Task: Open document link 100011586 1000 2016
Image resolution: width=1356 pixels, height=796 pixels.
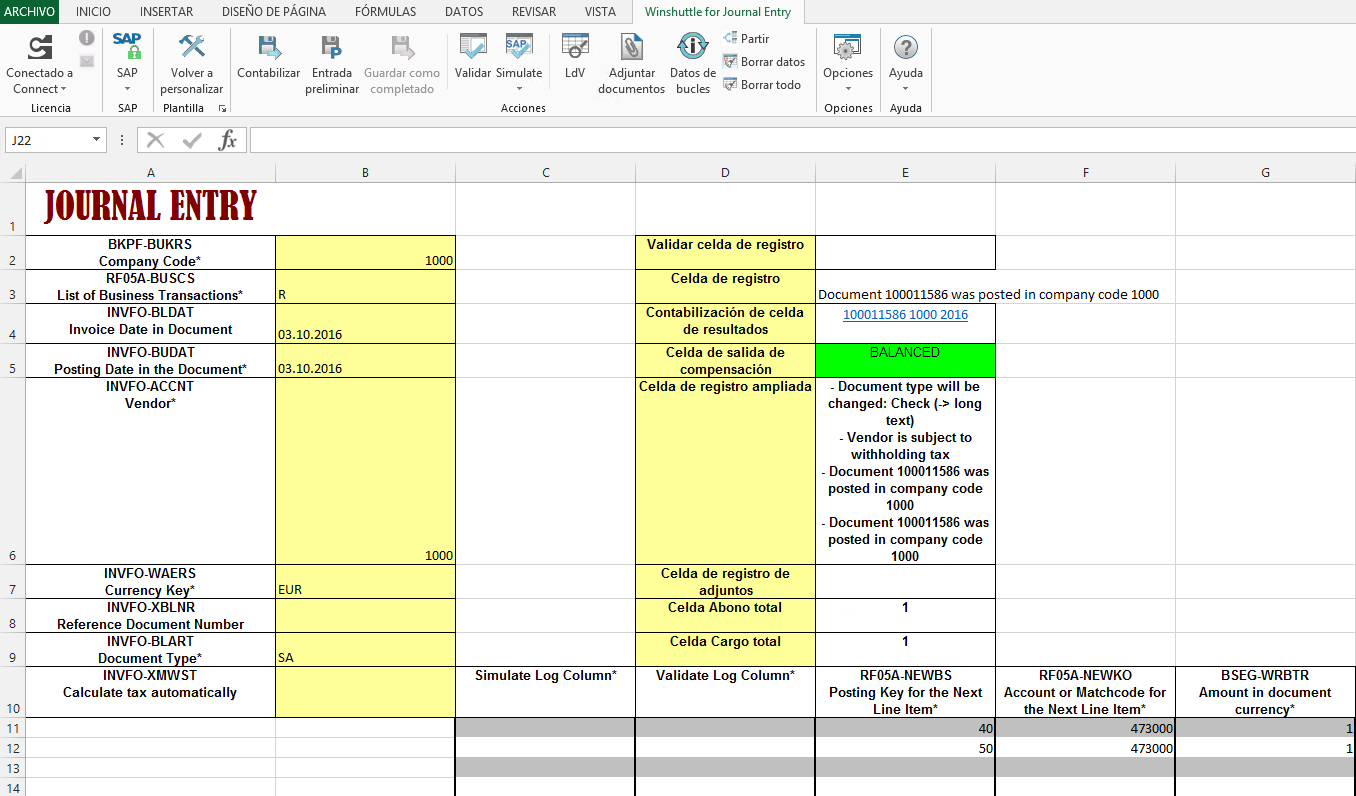Action: [x=905, y=314]
